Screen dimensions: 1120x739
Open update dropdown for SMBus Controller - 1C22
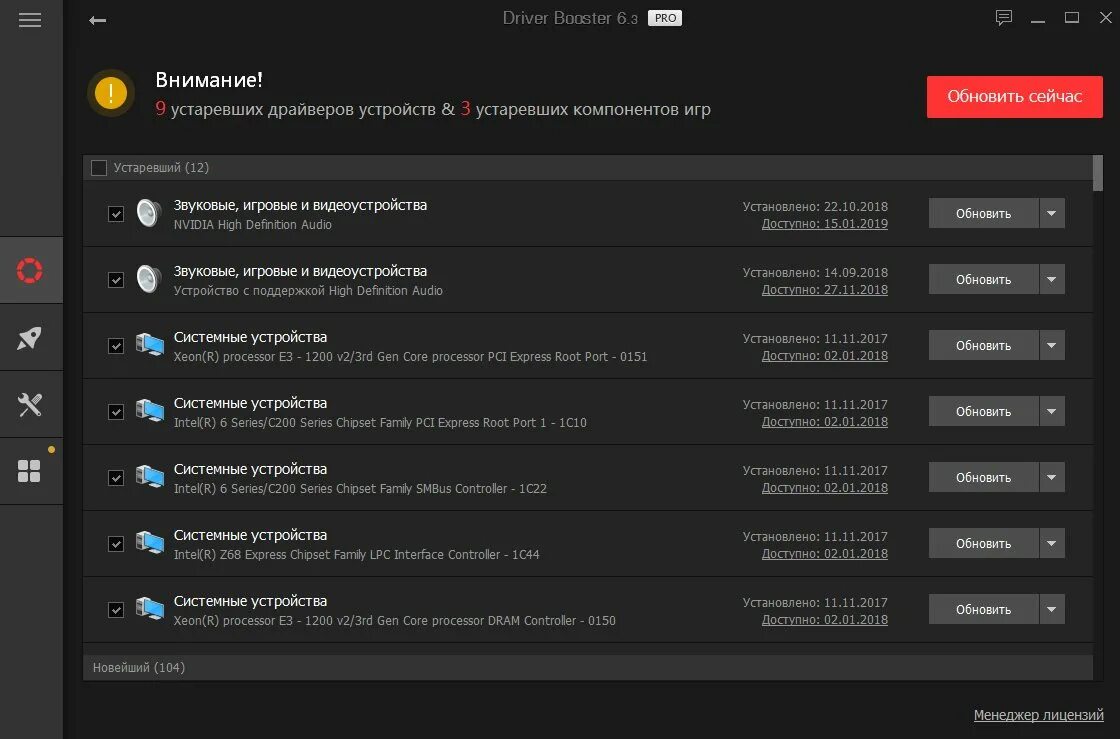coord(1051,477)
